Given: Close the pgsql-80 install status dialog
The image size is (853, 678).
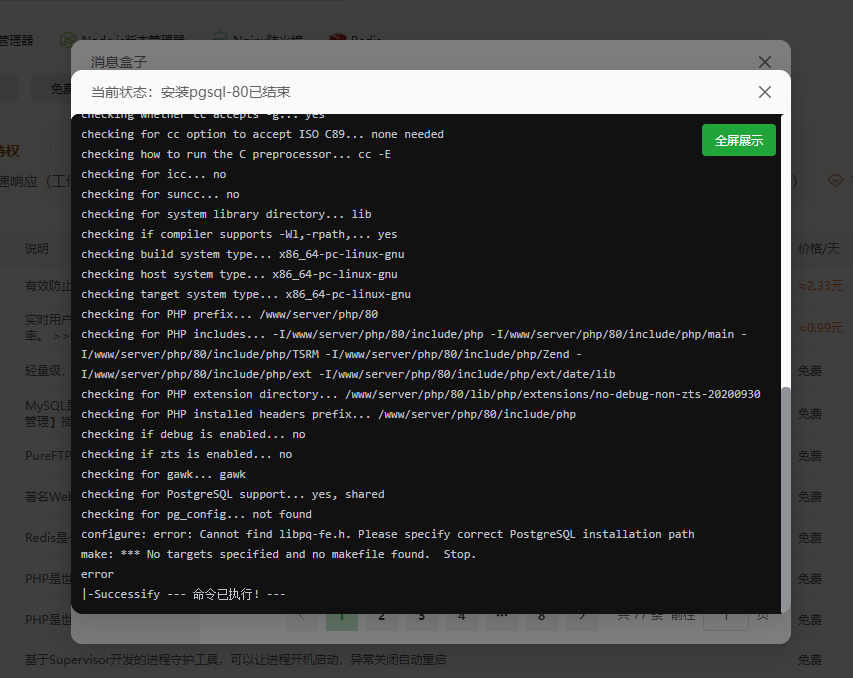Looking at the screenshot, I should [765, 92].
